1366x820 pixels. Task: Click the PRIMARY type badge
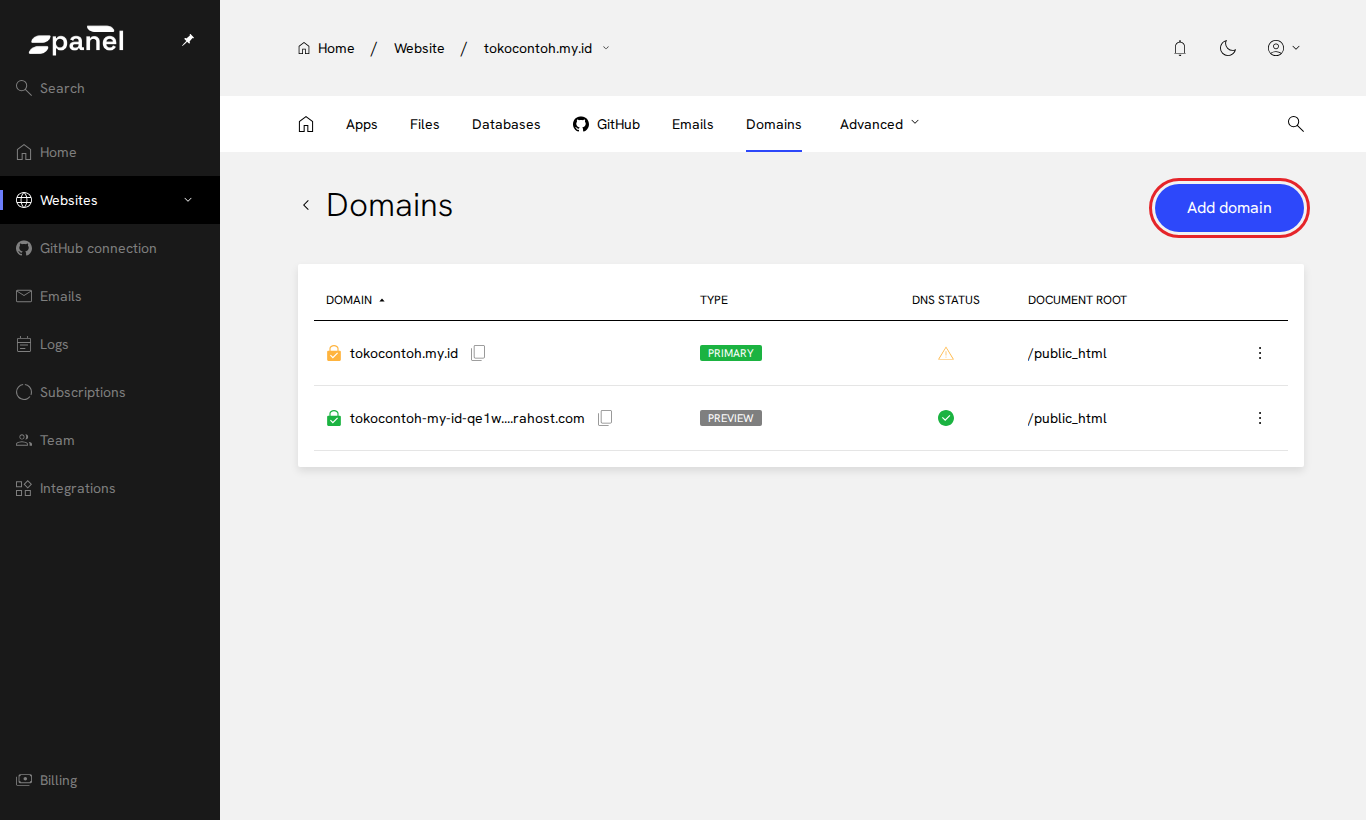click(731, 353)
